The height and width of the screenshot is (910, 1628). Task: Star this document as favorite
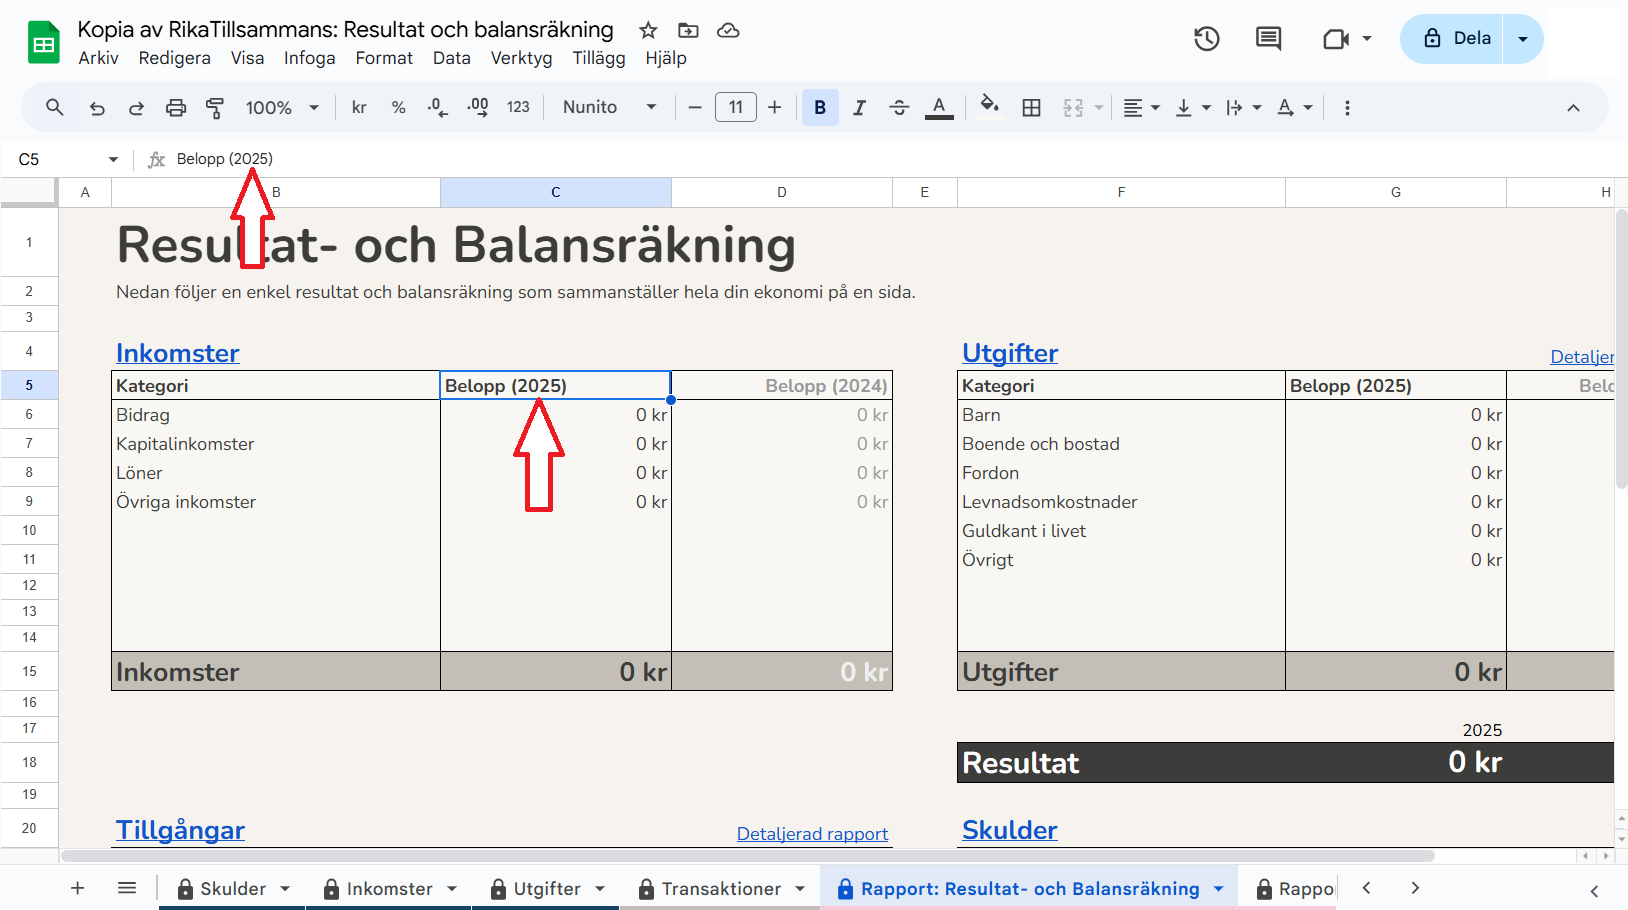pyautogui.click(x=648, y=30)
